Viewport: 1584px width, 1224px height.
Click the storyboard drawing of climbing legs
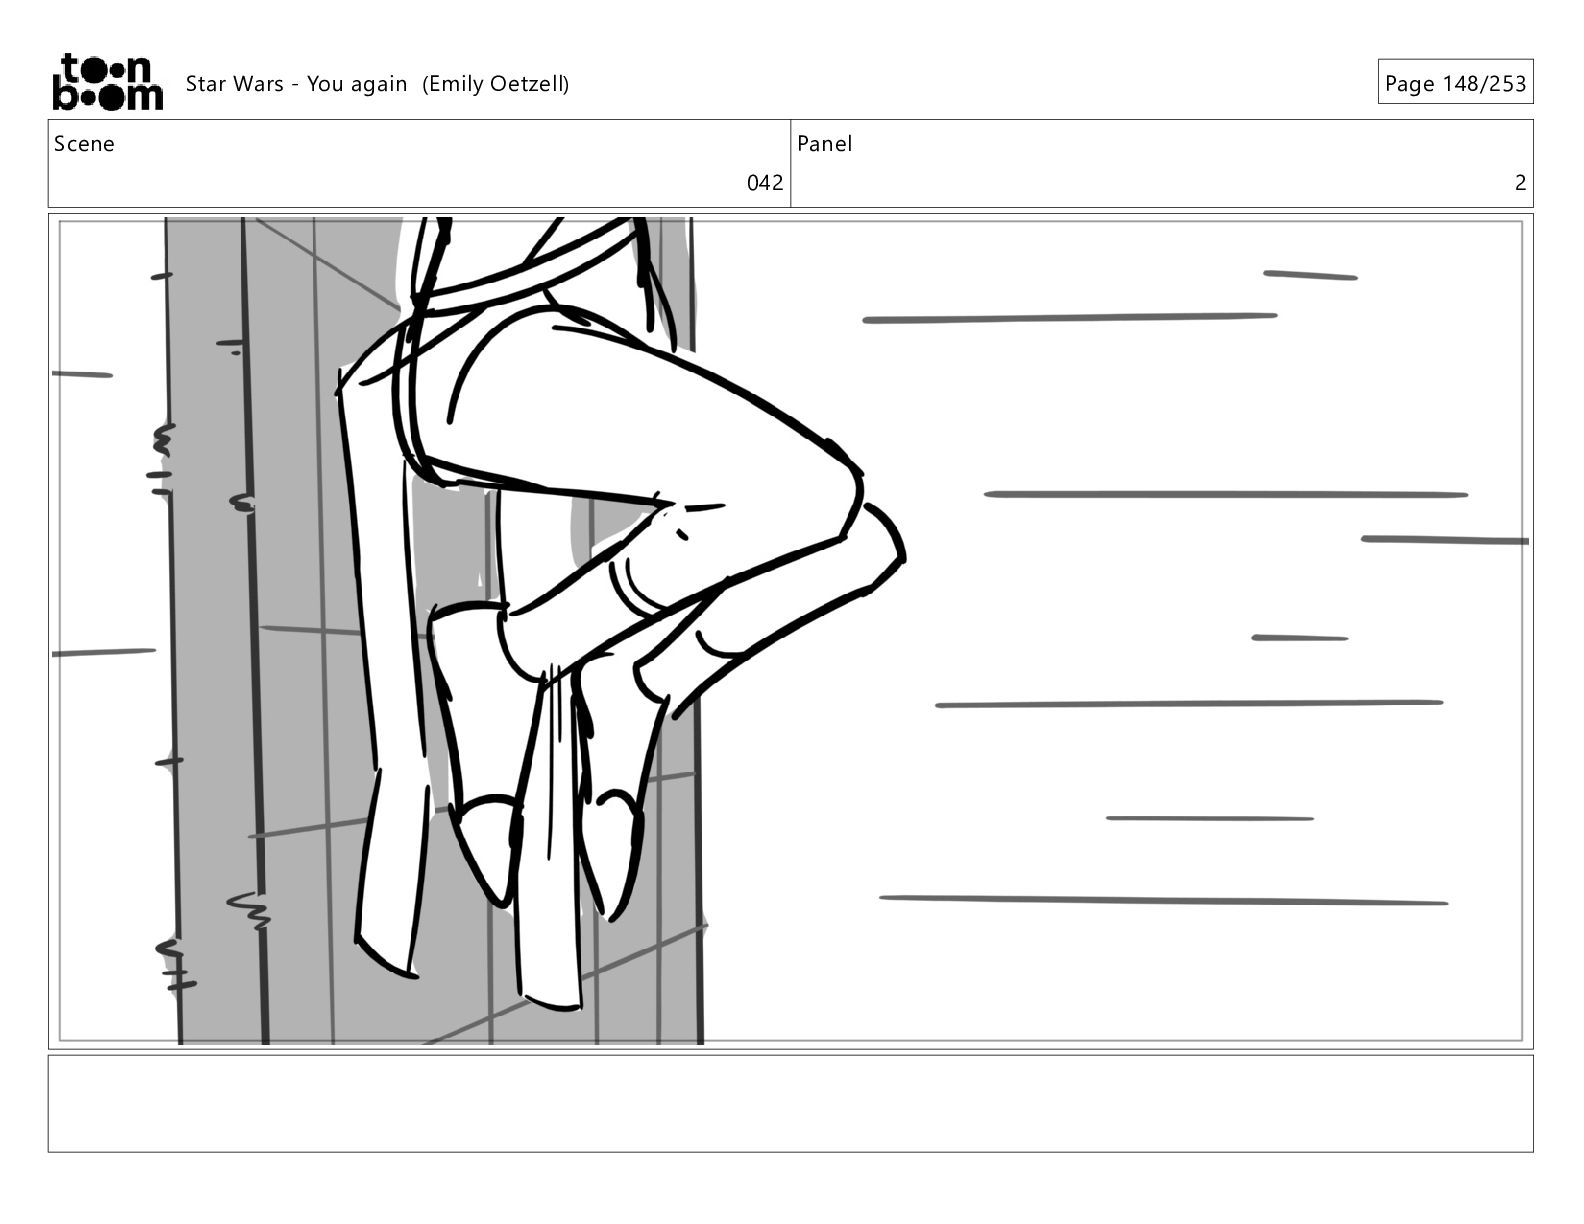click(790, 631)
